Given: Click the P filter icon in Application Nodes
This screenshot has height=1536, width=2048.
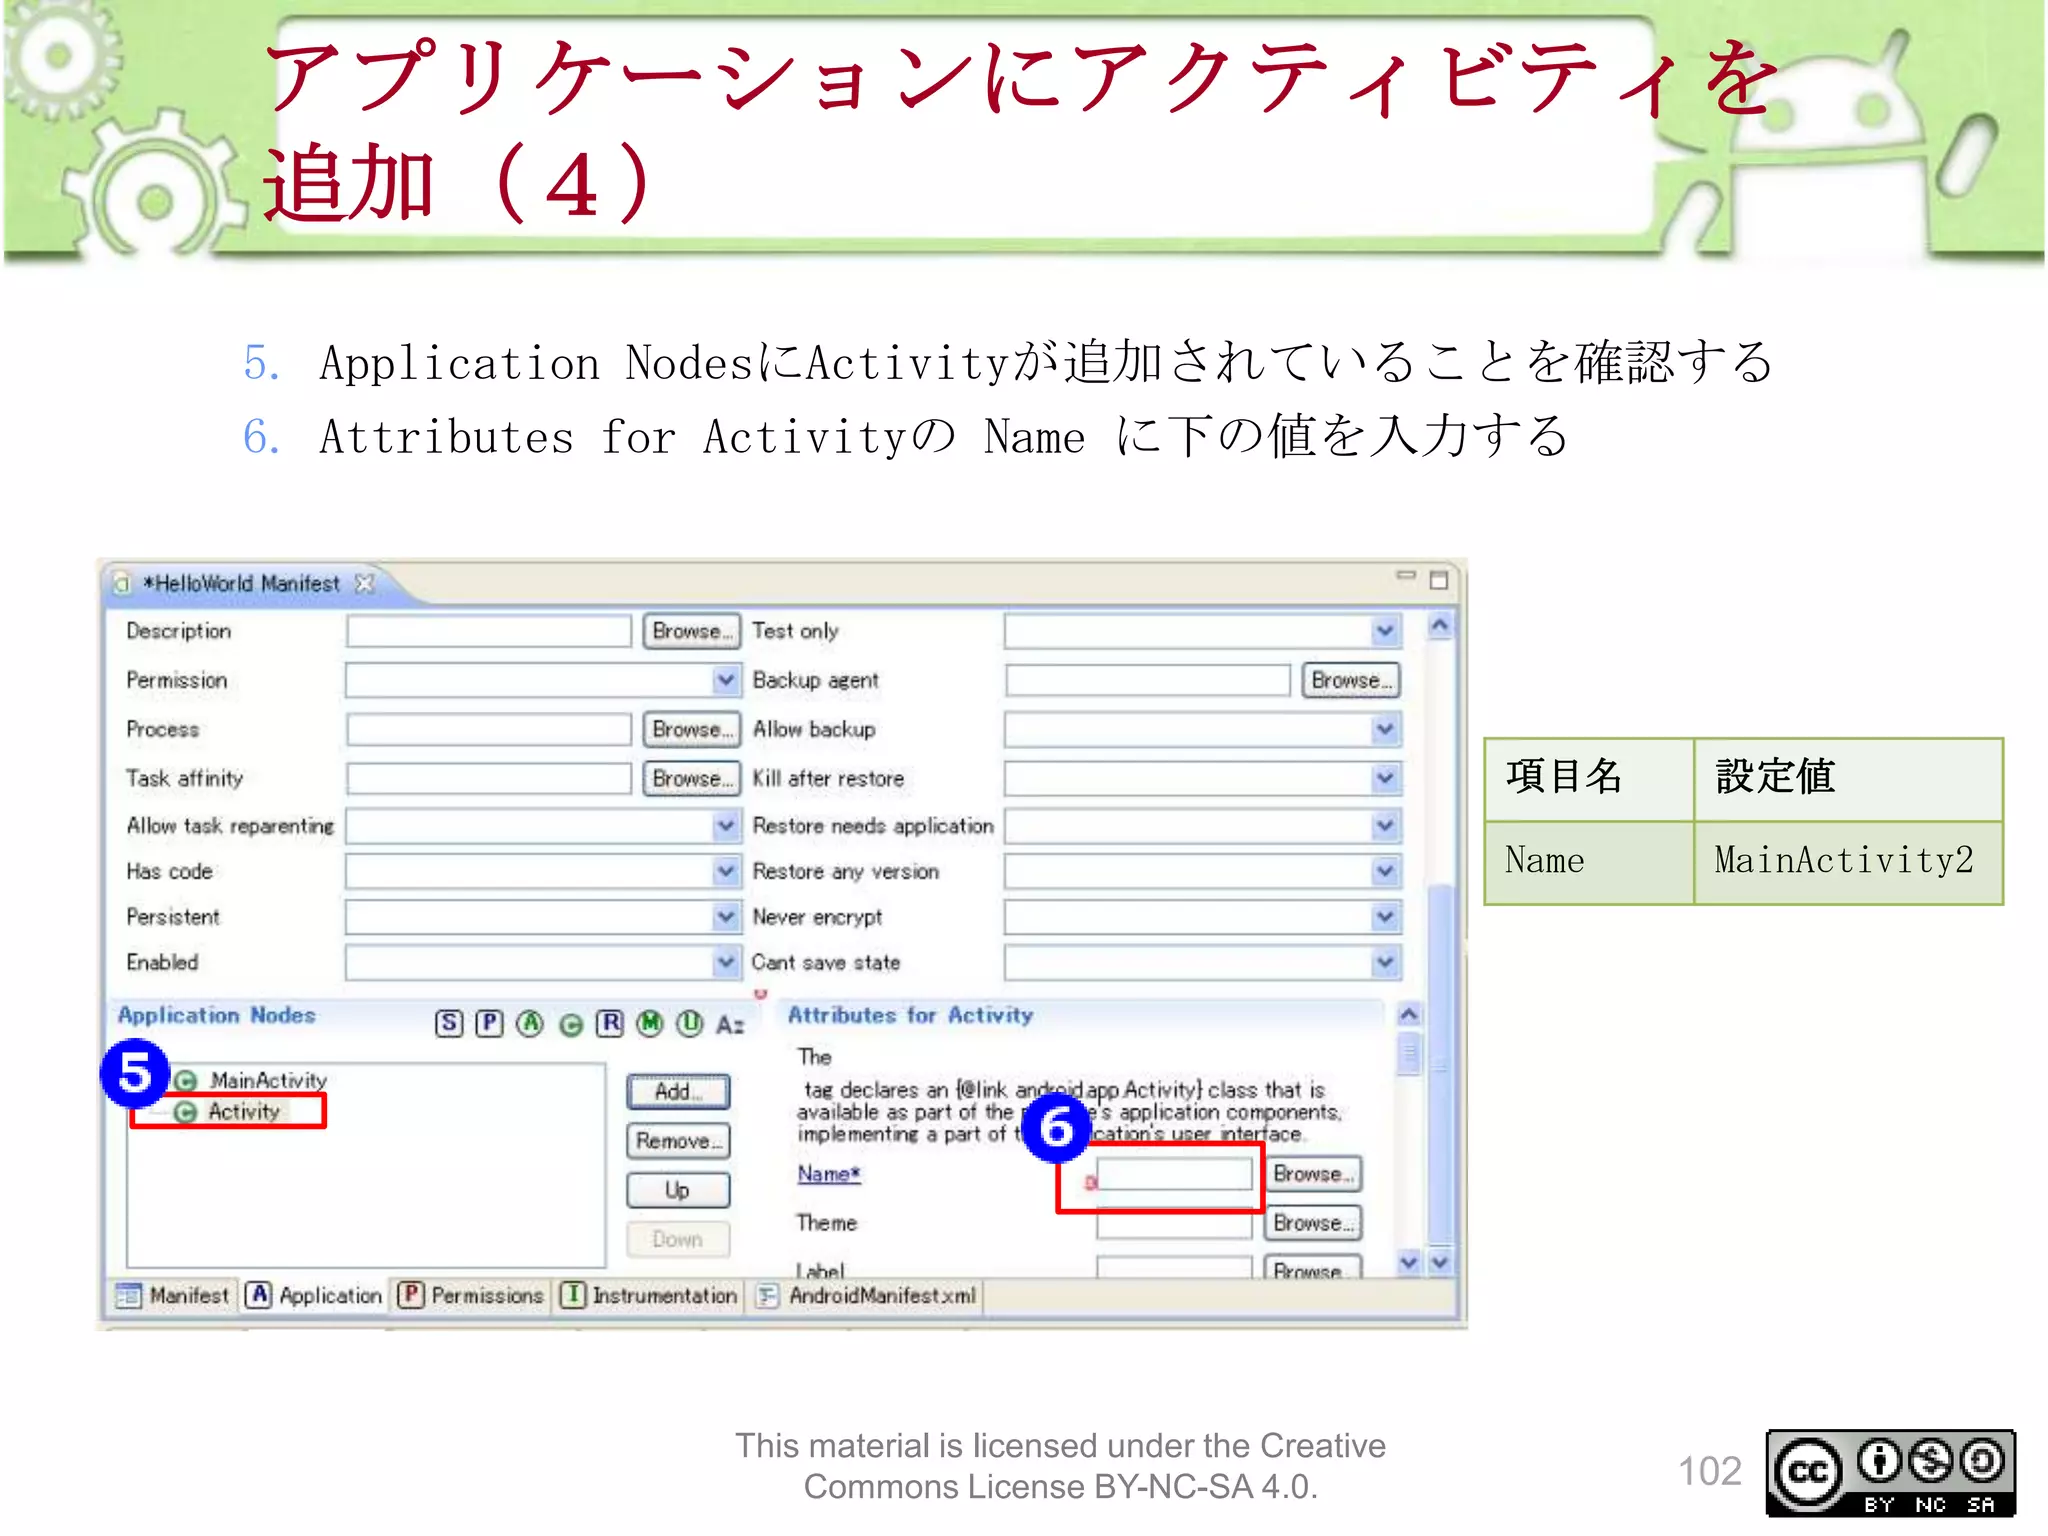Looking at the screenshot, I should tap(489, 1023).
